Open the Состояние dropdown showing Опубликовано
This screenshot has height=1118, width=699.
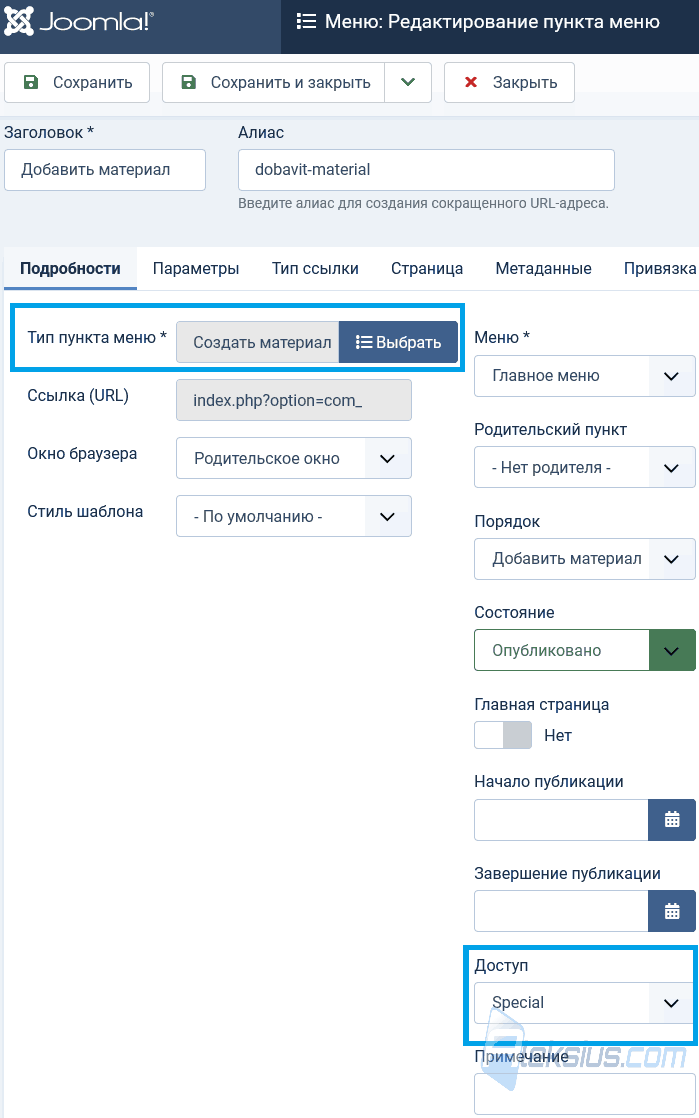(585, 650)
